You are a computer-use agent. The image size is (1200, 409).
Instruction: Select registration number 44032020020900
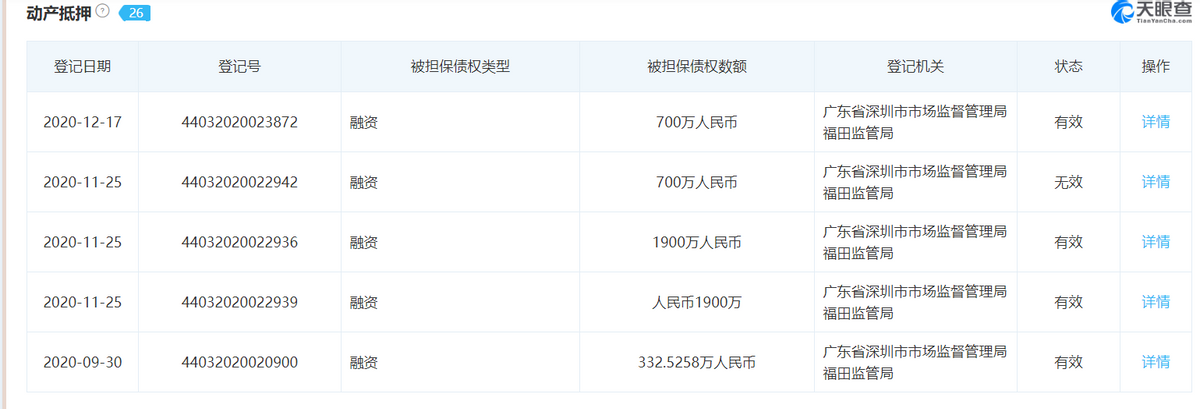point(240,362)
